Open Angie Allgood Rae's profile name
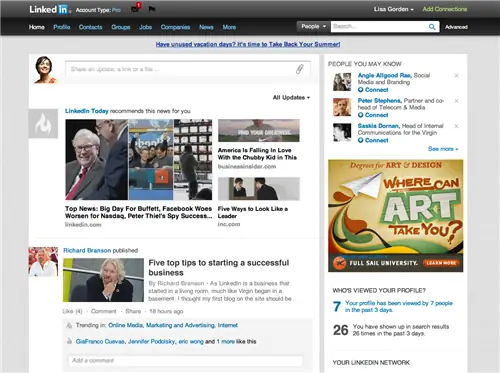 (384, 75)
